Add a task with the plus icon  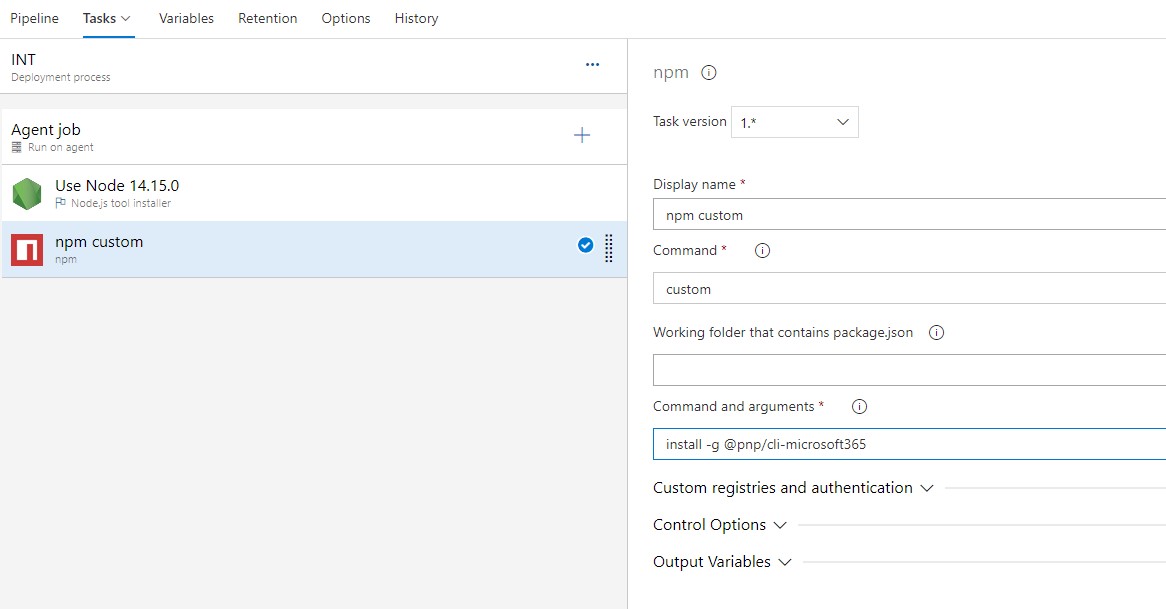point(582,135)
